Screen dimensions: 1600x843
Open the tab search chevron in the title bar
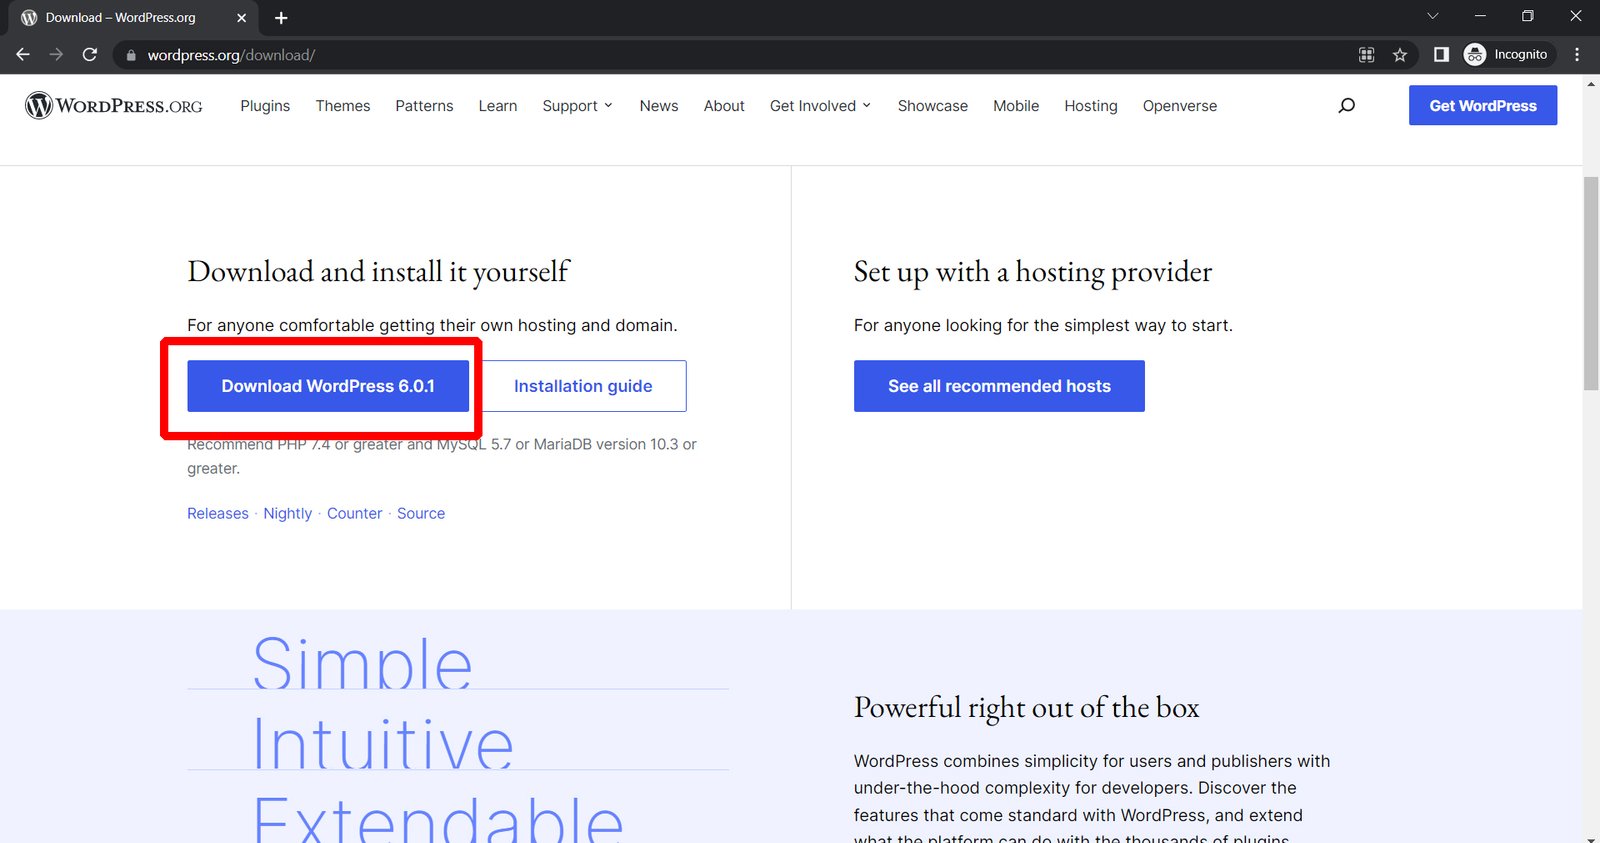(x=1432, y=16)
